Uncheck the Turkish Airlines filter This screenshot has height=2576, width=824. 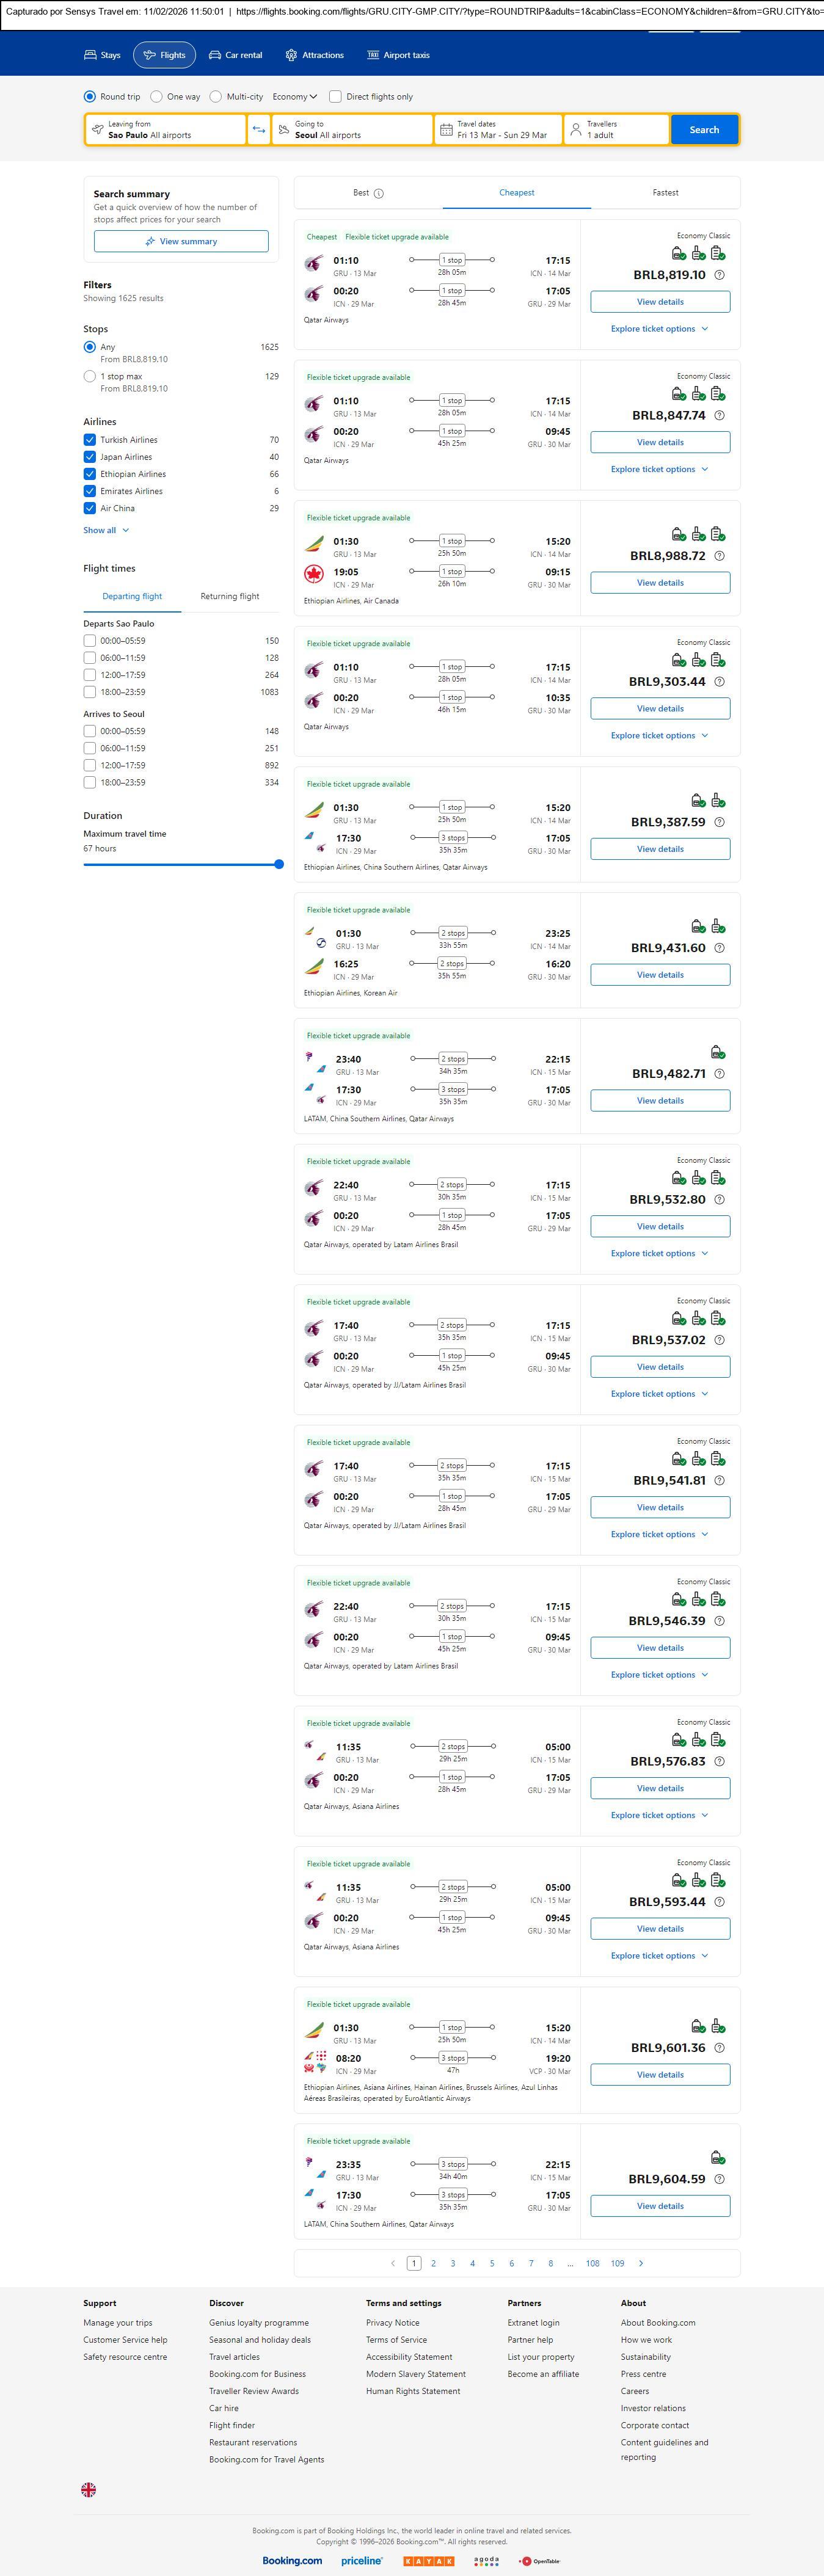click(90, 440)
